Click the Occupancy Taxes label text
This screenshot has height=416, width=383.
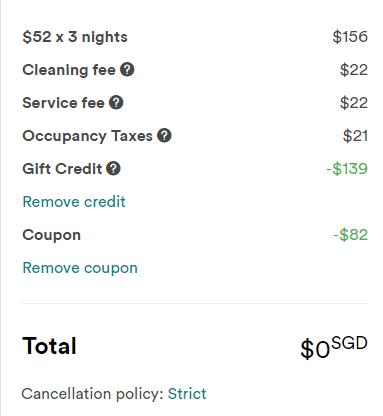pyautogui.click(x=87, y=136)
